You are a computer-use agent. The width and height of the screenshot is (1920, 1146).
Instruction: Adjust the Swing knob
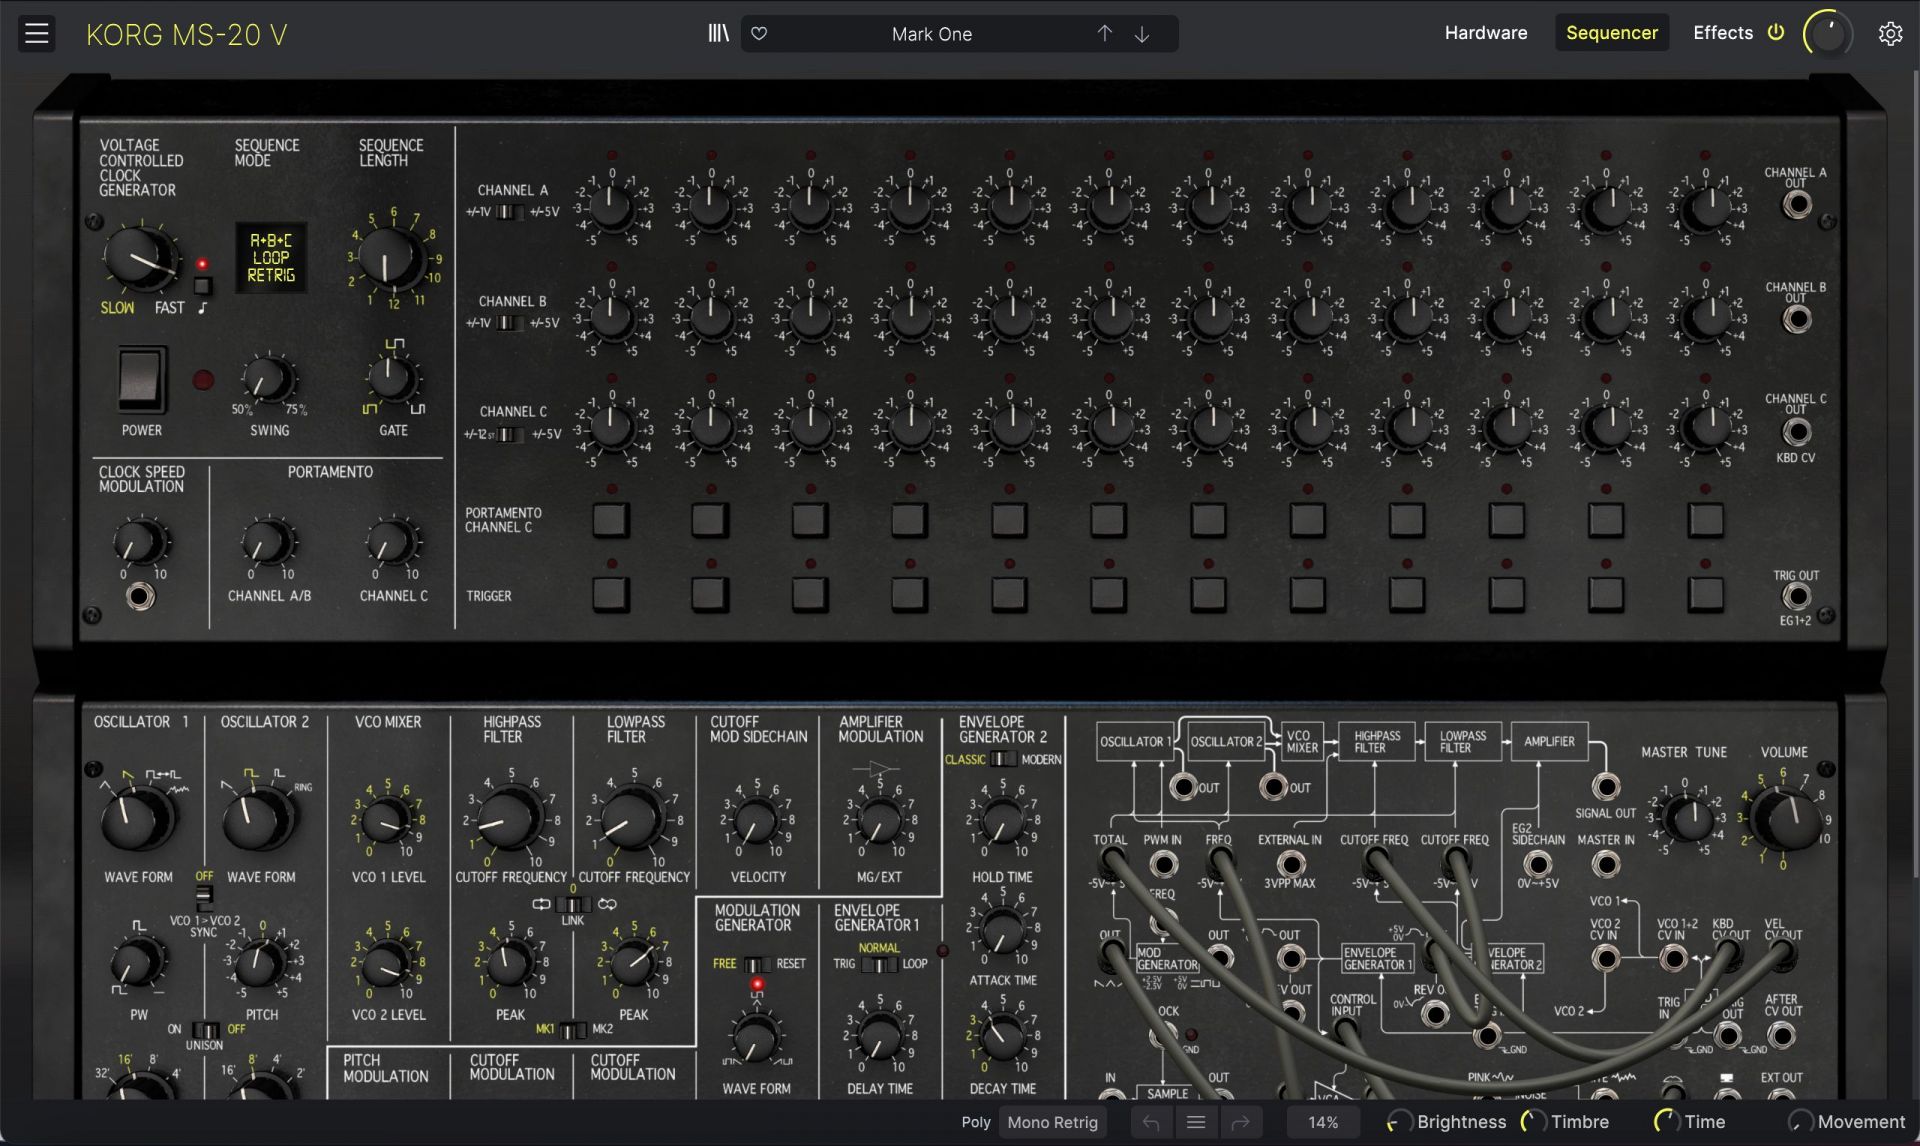(x=269, y=380)
